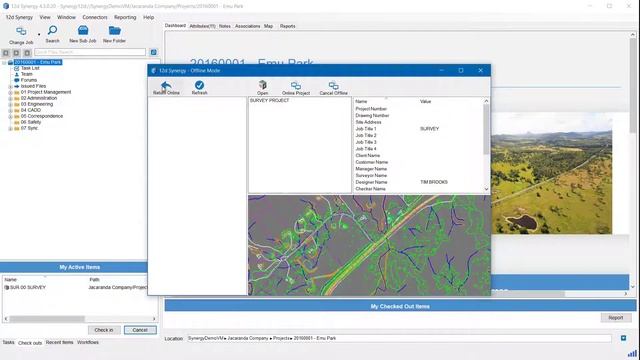Image resolution: width=640 pixels, height=360 pixels.
Task: Click first grey button left of quick search
Action: tap(6, 53)
